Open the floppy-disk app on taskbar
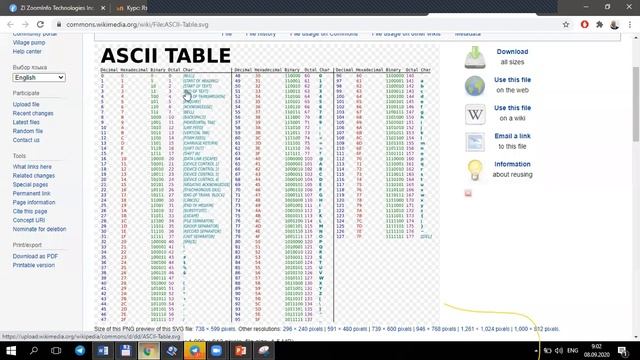This screenshot has width=640, height=360. click(126, 351)
